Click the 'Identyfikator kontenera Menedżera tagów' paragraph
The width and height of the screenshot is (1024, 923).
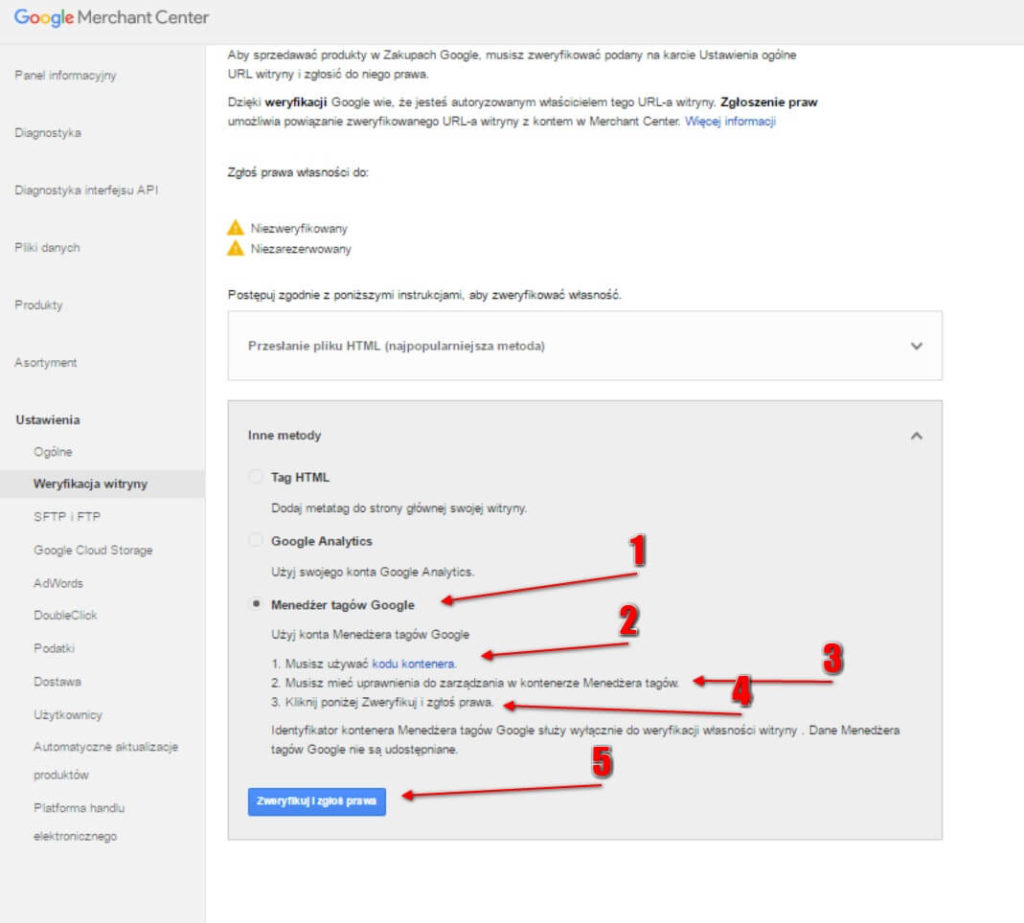pos(586,739)
